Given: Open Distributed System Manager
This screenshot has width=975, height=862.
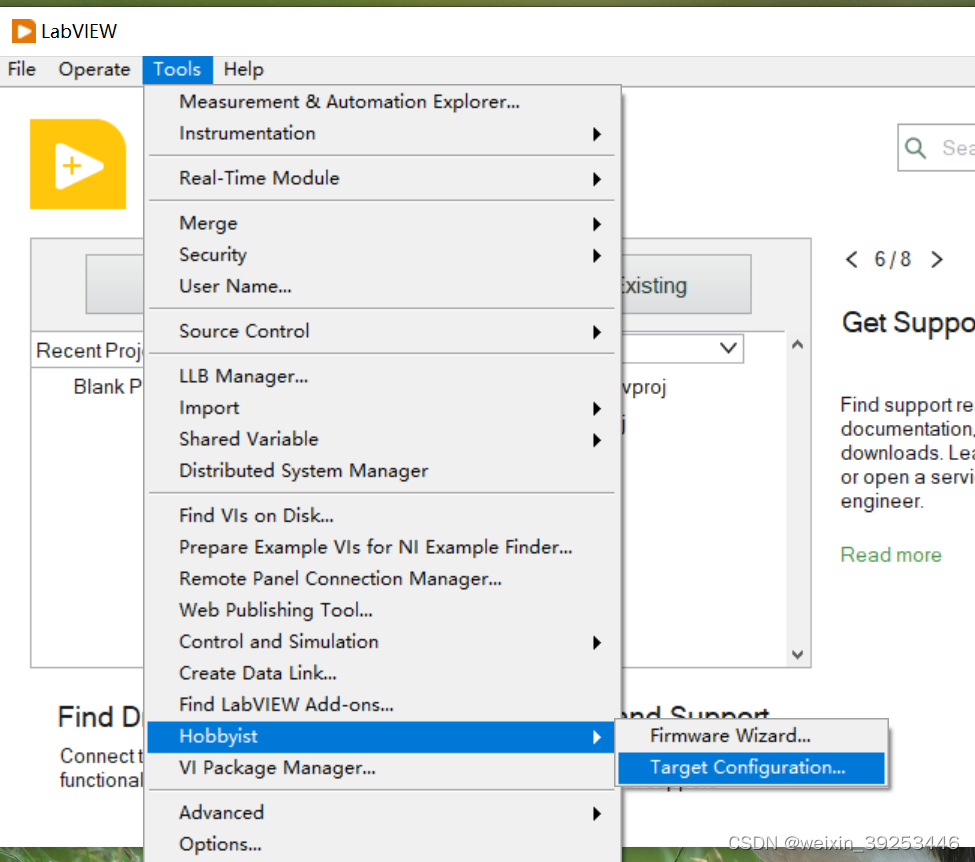Looking at the screenshot, I should click(381, 471).
